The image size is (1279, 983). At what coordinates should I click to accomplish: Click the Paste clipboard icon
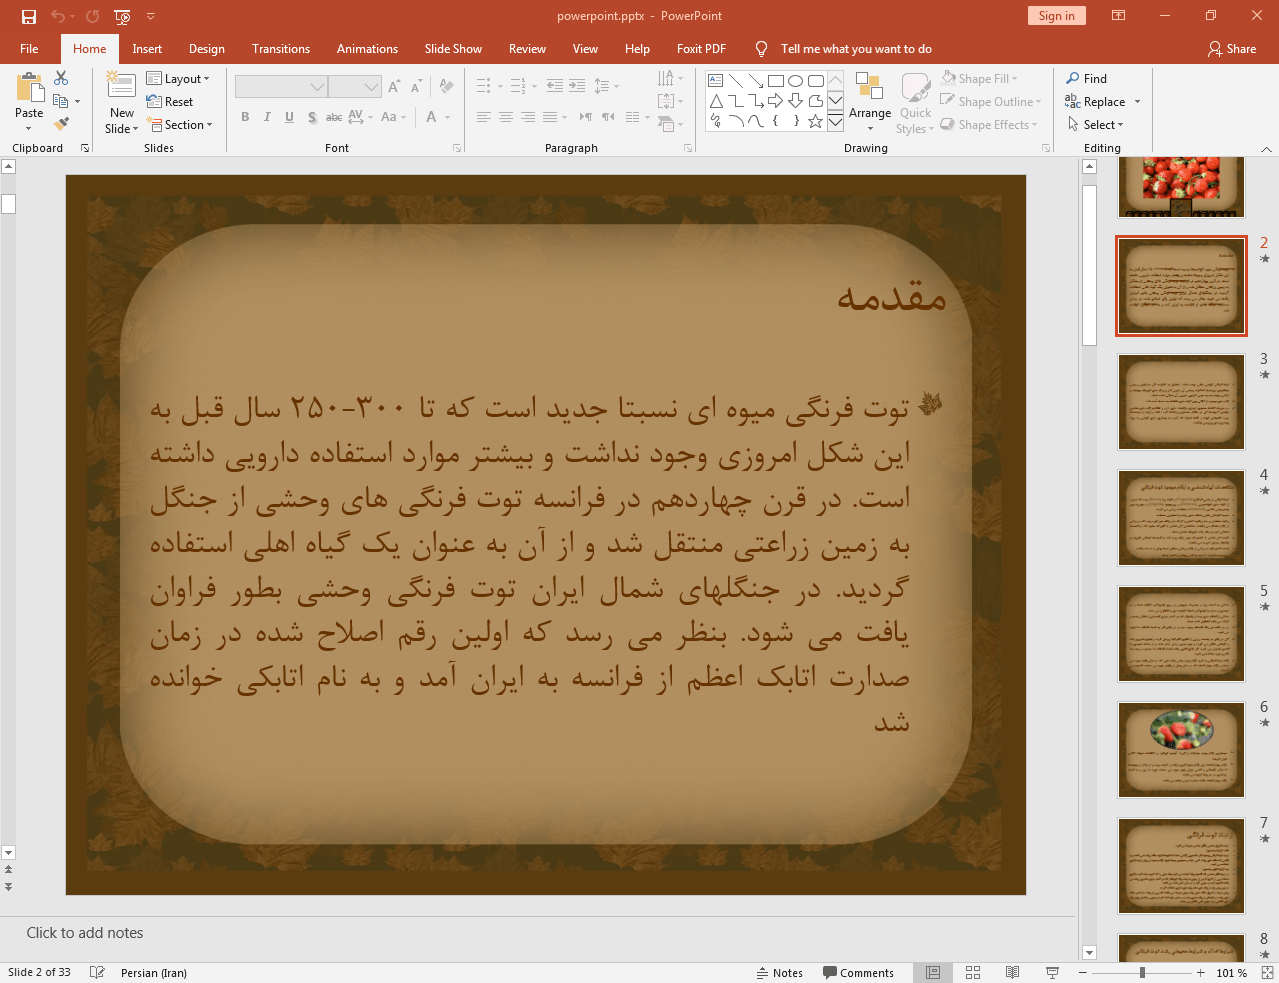(x=30, y=87)
